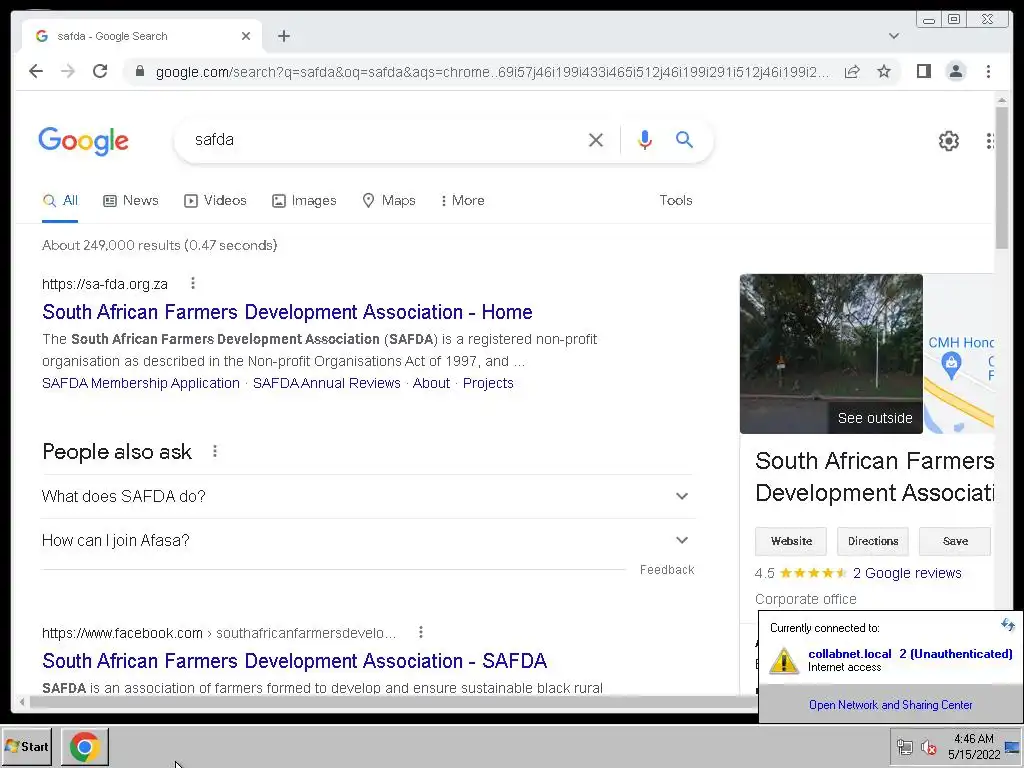View site information lock icon
The height and width of the screenshot is (768, 1024).
(x=139, y=71)
